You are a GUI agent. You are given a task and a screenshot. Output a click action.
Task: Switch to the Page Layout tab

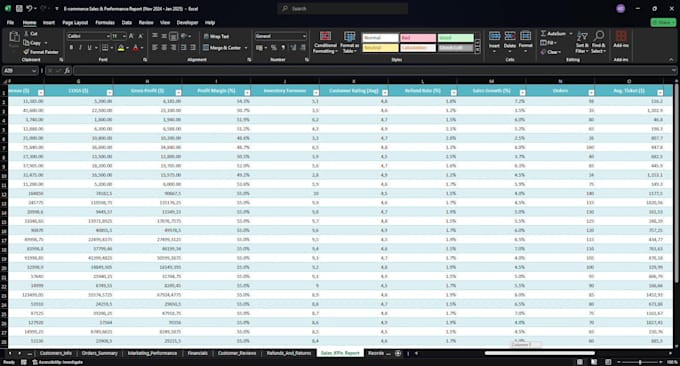[x=75, y=23]
